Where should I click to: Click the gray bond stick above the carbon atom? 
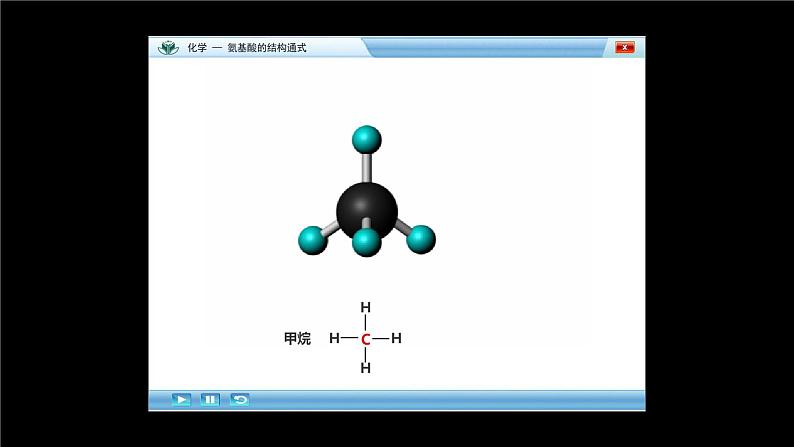coord(367,166)
